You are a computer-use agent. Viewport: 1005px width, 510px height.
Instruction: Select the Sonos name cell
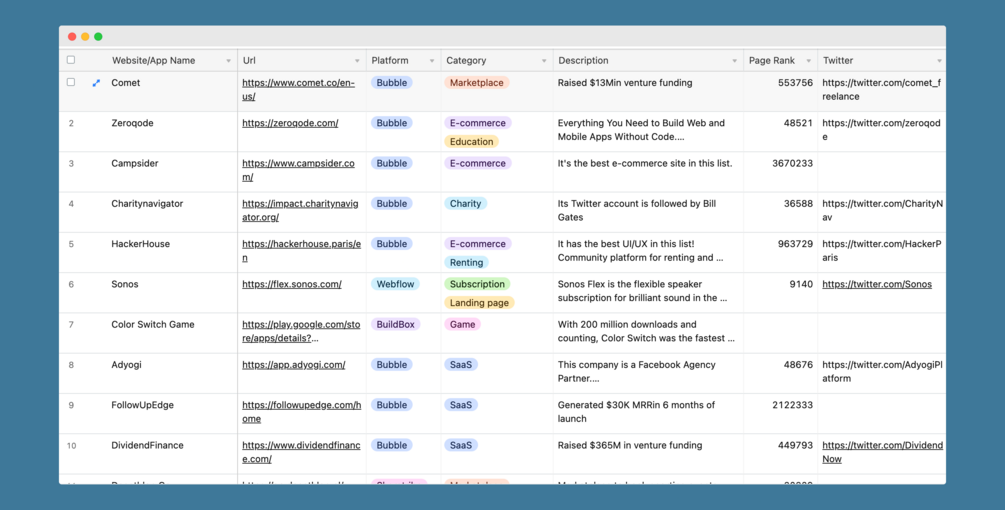coord(124,284)
